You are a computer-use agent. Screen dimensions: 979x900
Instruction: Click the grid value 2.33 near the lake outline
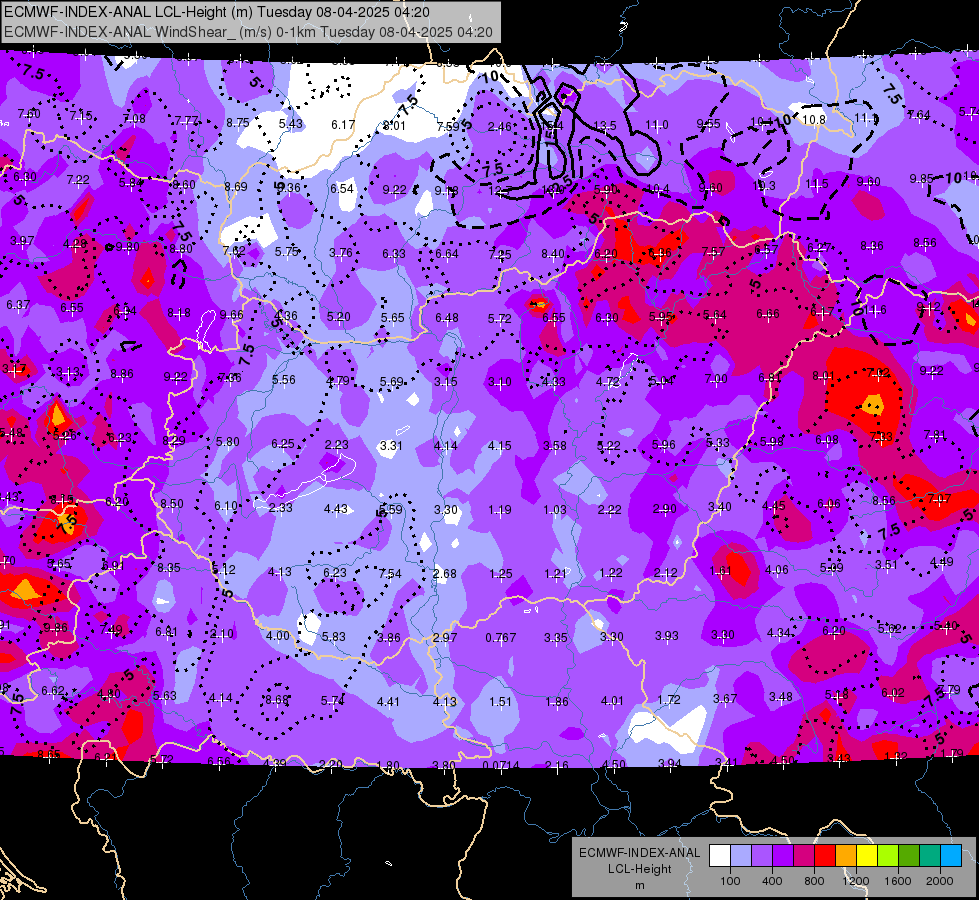281,507
